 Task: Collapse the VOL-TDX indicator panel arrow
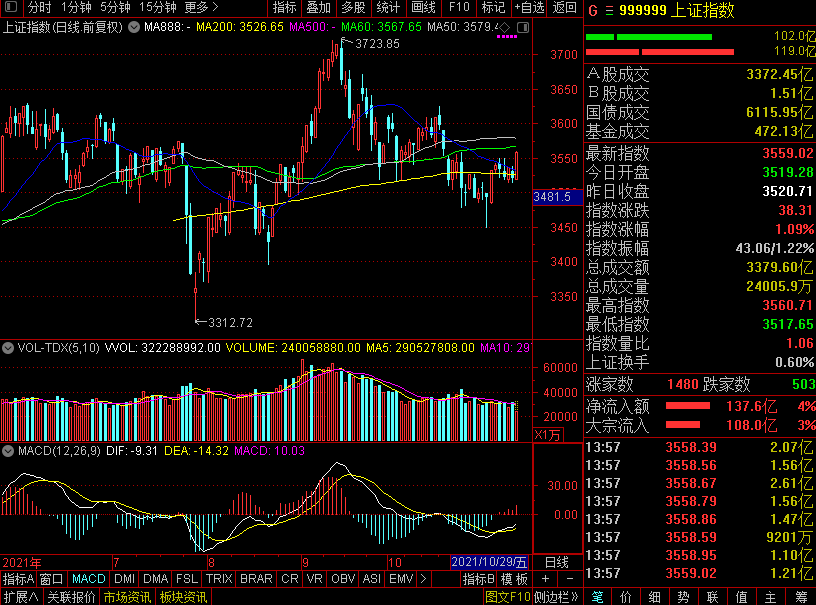pos(8,348)
